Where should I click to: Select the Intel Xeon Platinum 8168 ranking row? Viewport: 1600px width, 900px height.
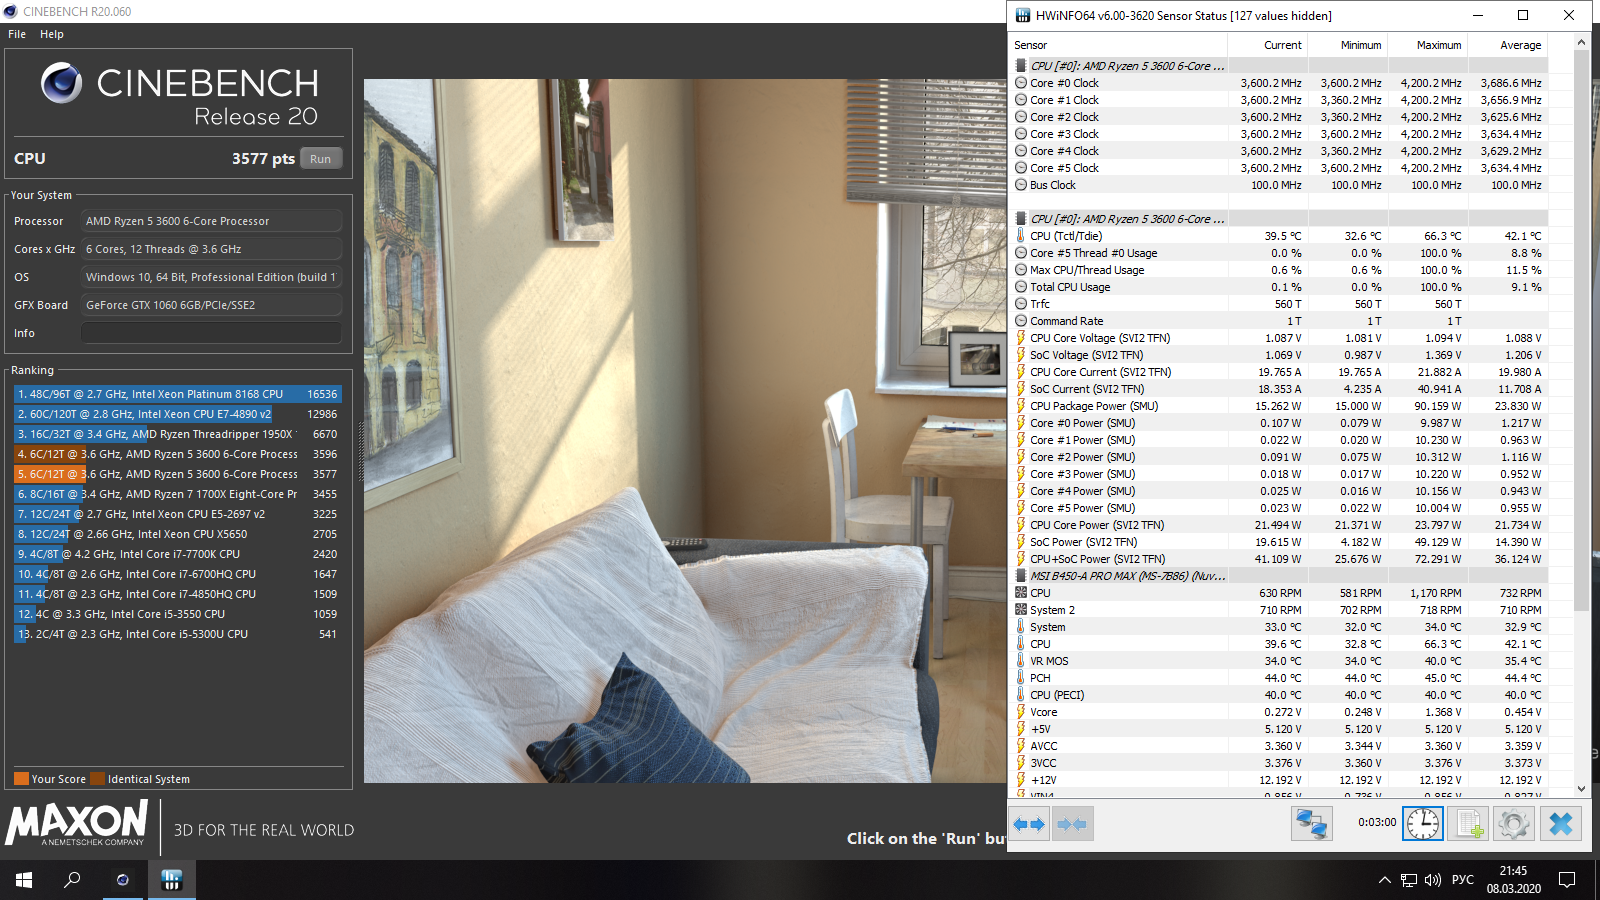pyautogui.click(x=177, y=394)
